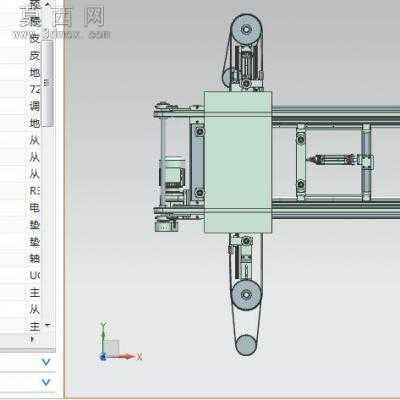Select the navigator row starting with "U"

click(20, 275)
